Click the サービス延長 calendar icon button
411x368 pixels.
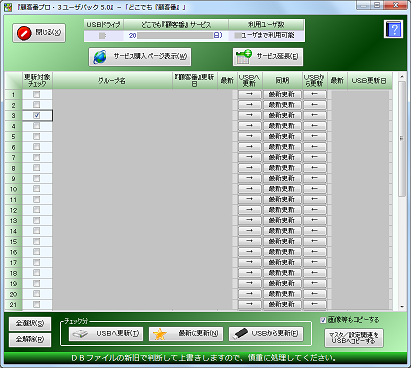coord(268,57)
